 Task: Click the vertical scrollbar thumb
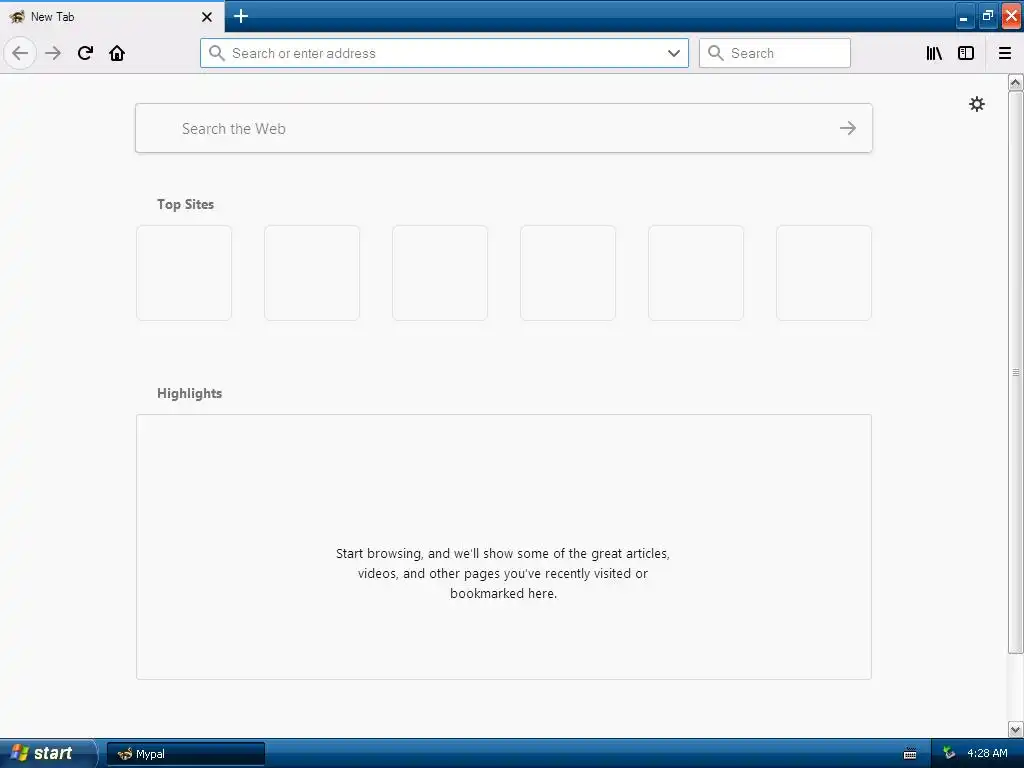(1016, 372)
